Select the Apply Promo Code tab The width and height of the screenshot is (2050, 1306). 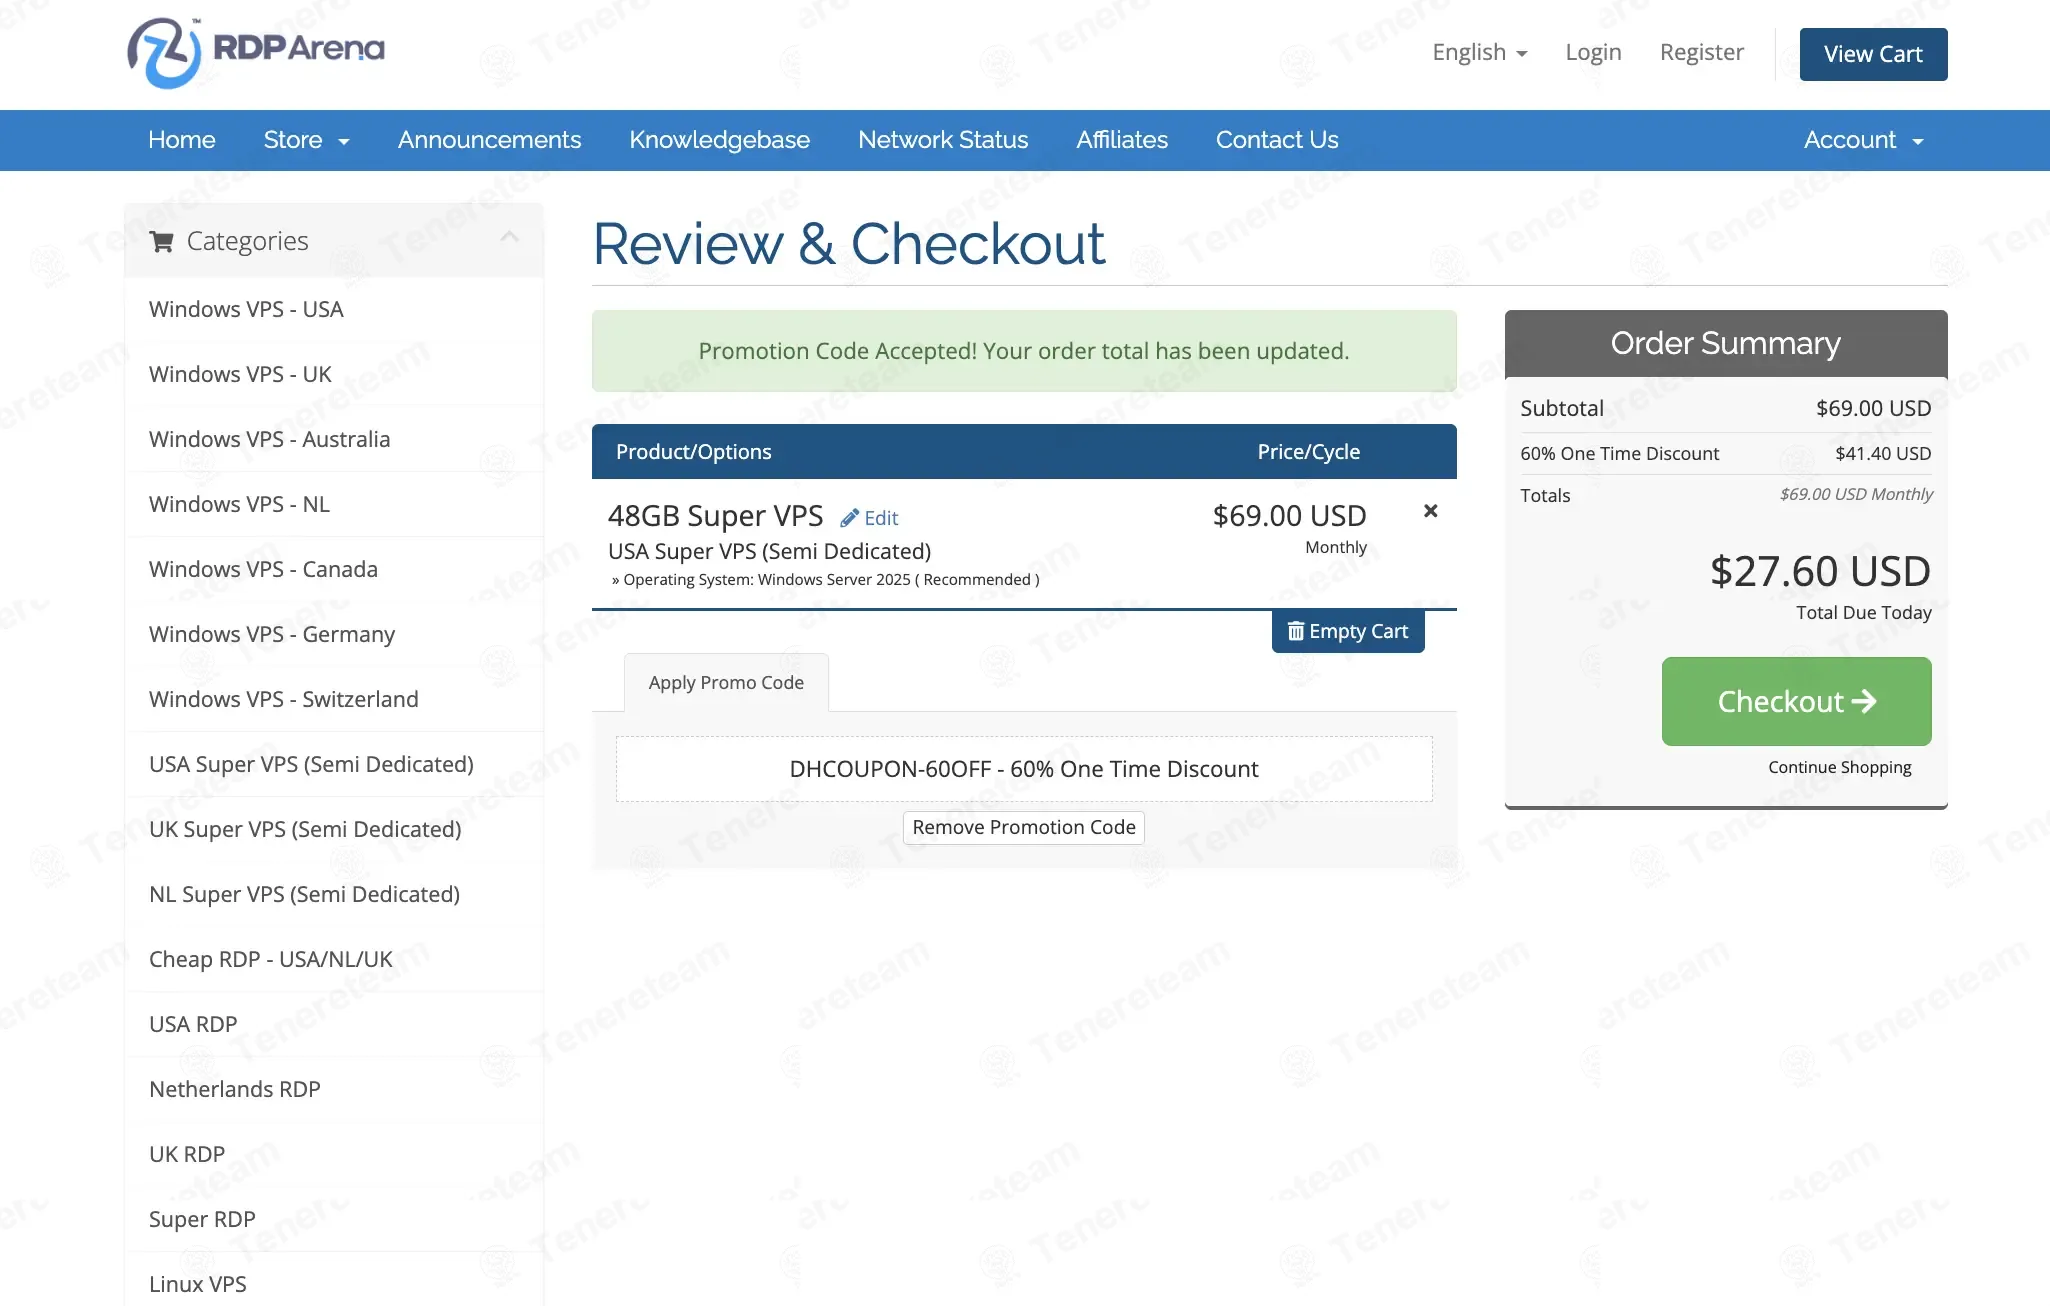coord(726,682)
